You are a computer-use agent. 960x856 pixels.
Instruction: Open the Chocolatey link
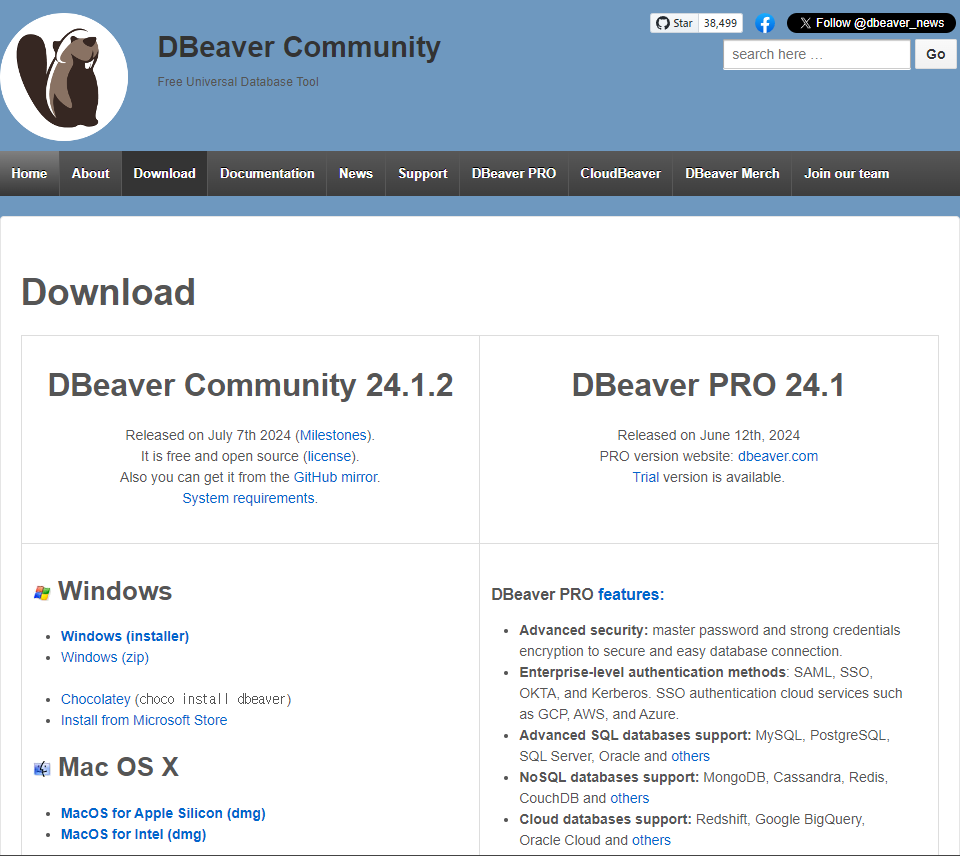click(96, 699)
